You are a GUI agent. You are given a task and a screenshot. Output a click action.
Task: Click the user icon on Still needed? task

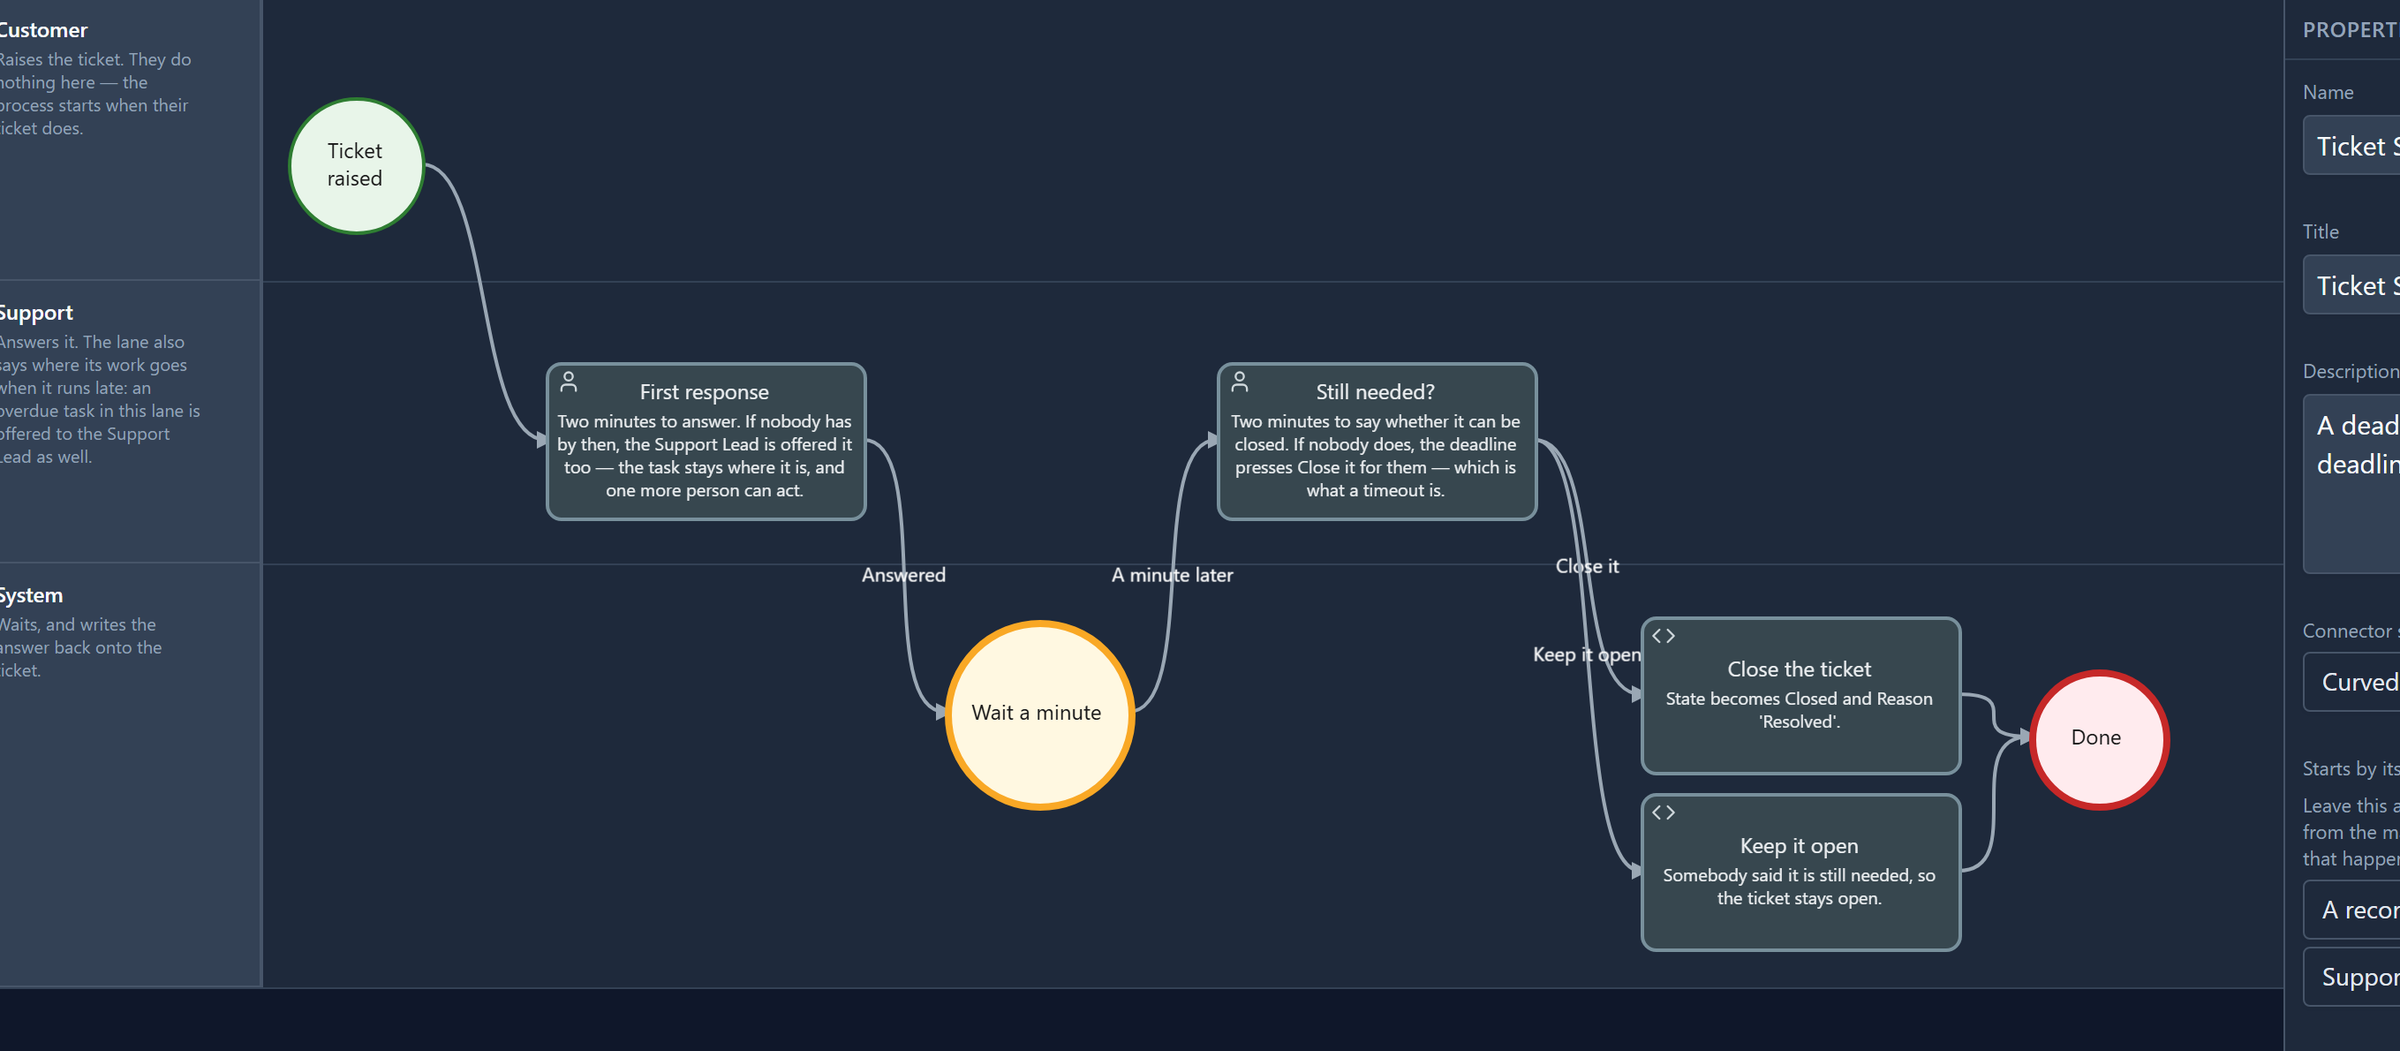click(x=1240, y=381)
